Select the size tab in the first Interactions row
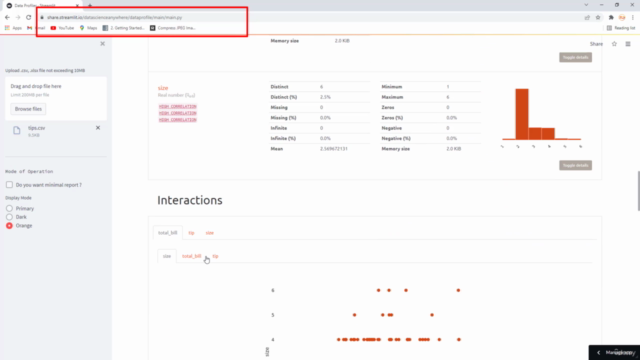Image resolution: width=640 pixels, height=360 pixels. (210, 233)
